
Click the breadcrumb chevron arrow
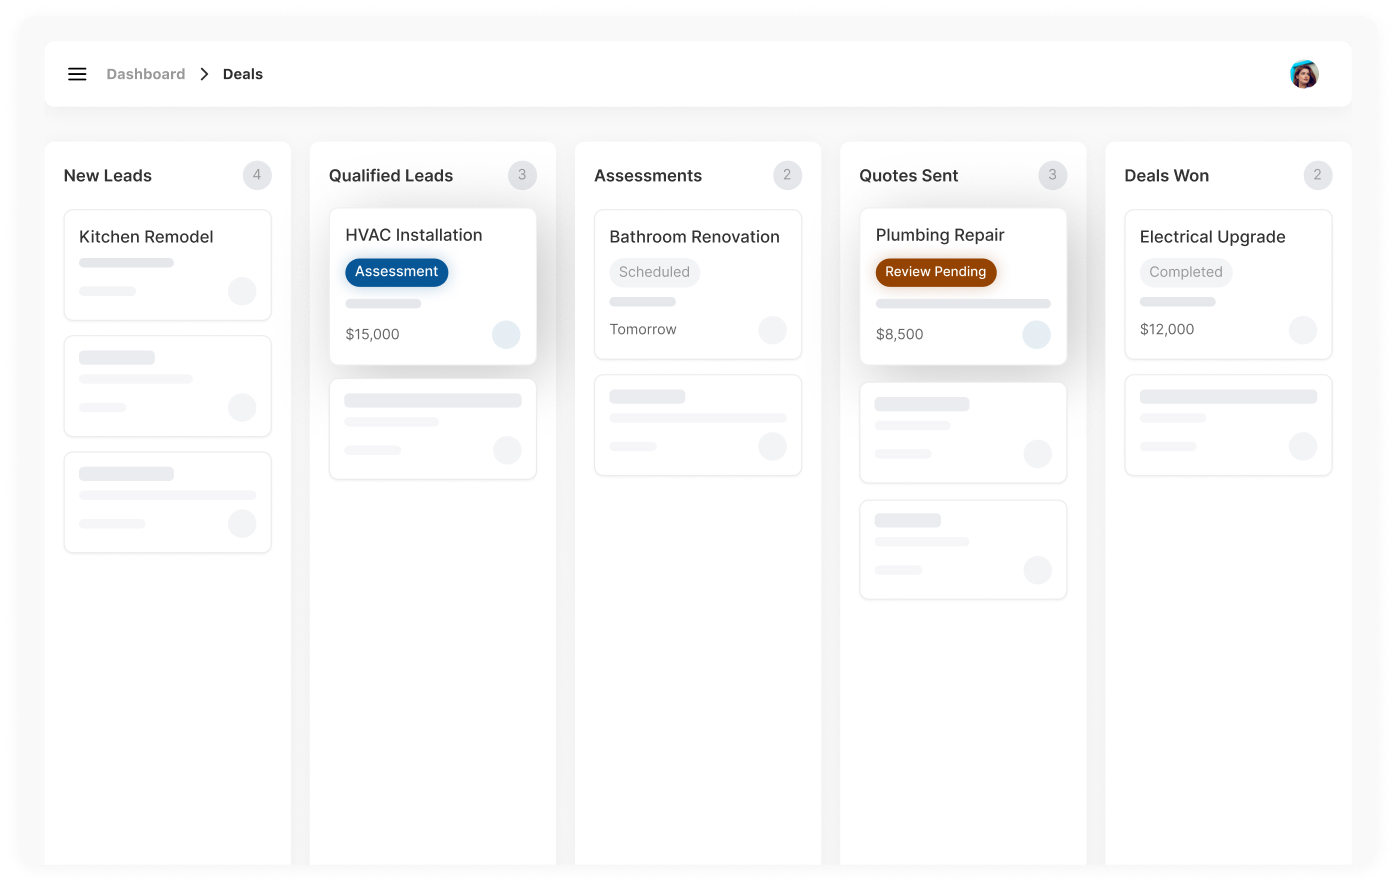click(204, 74)
